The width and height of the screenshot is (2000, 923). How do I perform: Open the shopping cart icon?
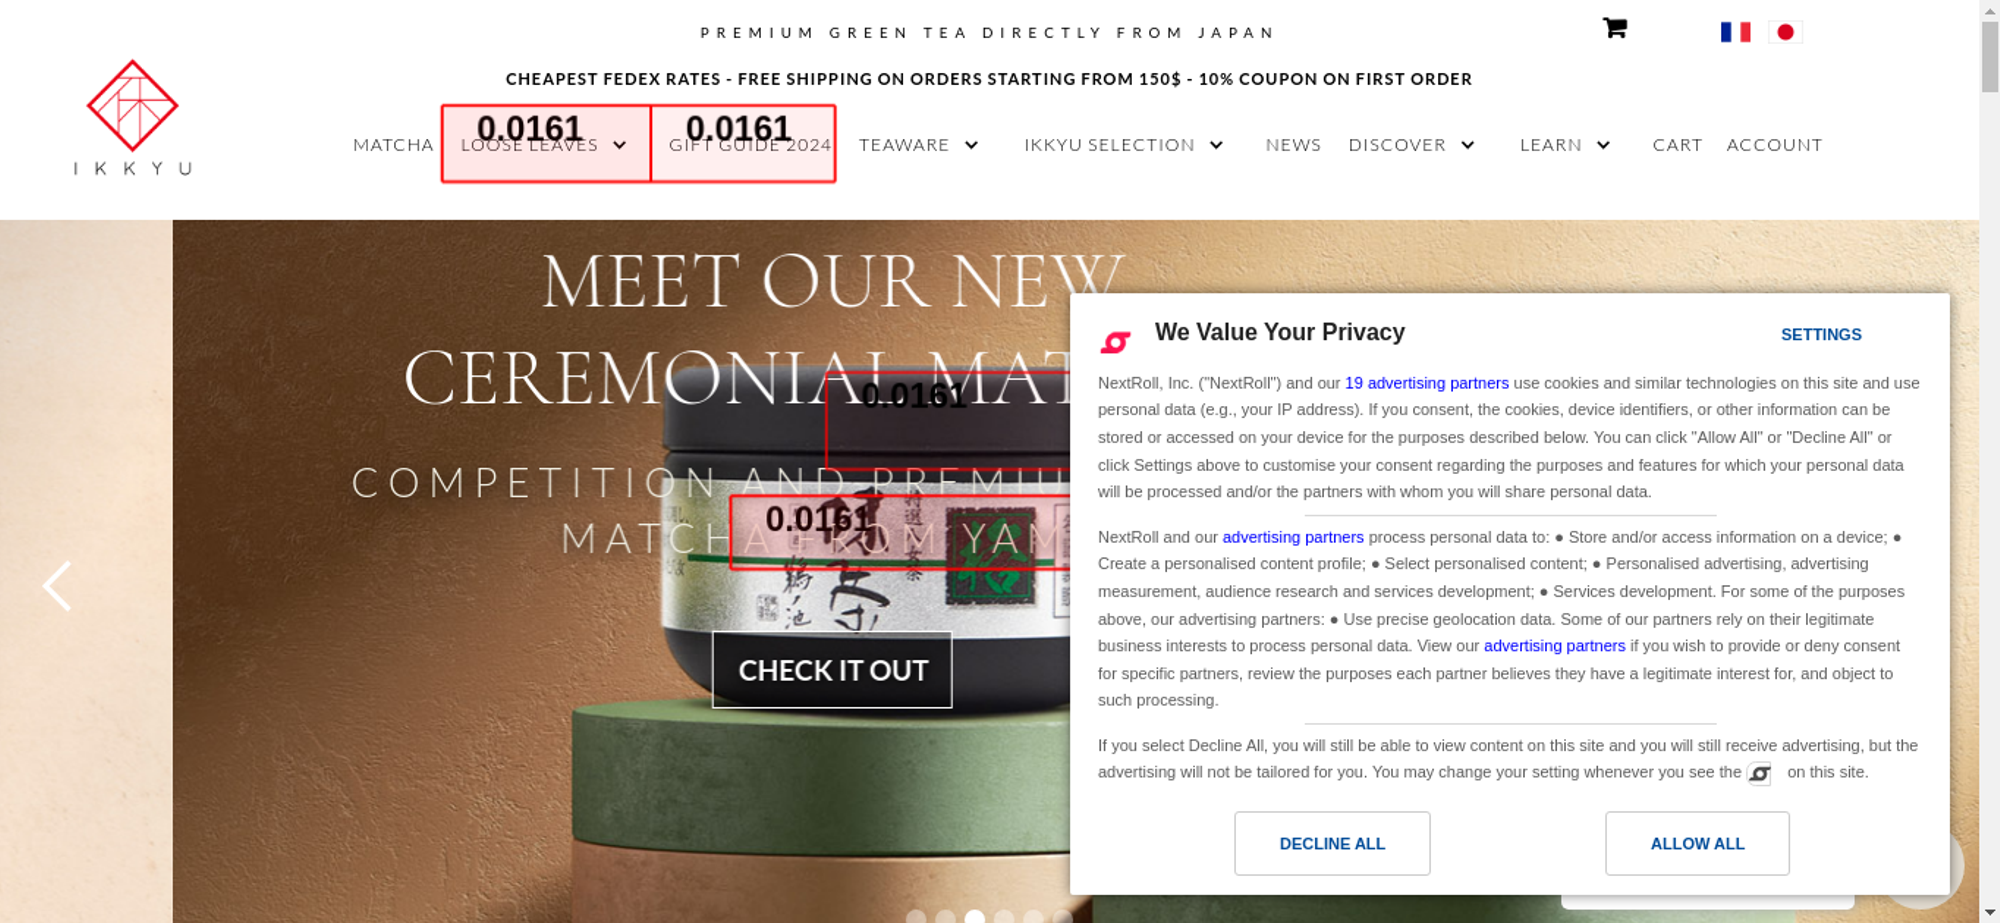[1614, 28]
